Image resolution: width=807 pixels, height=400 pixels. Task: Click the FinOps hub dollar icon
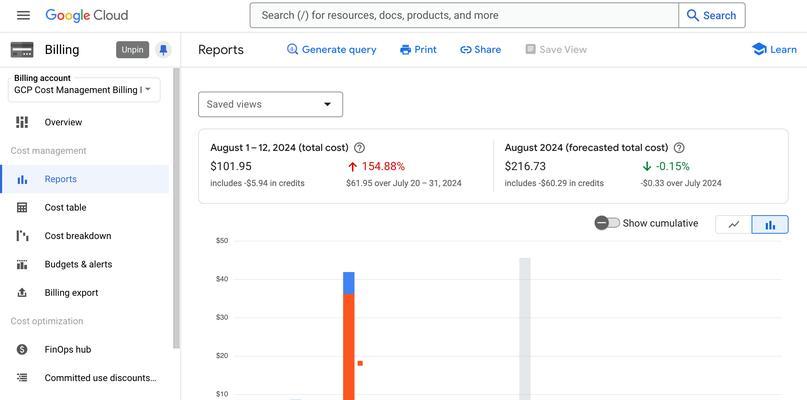pyautogui.click(x=22, y=350)
